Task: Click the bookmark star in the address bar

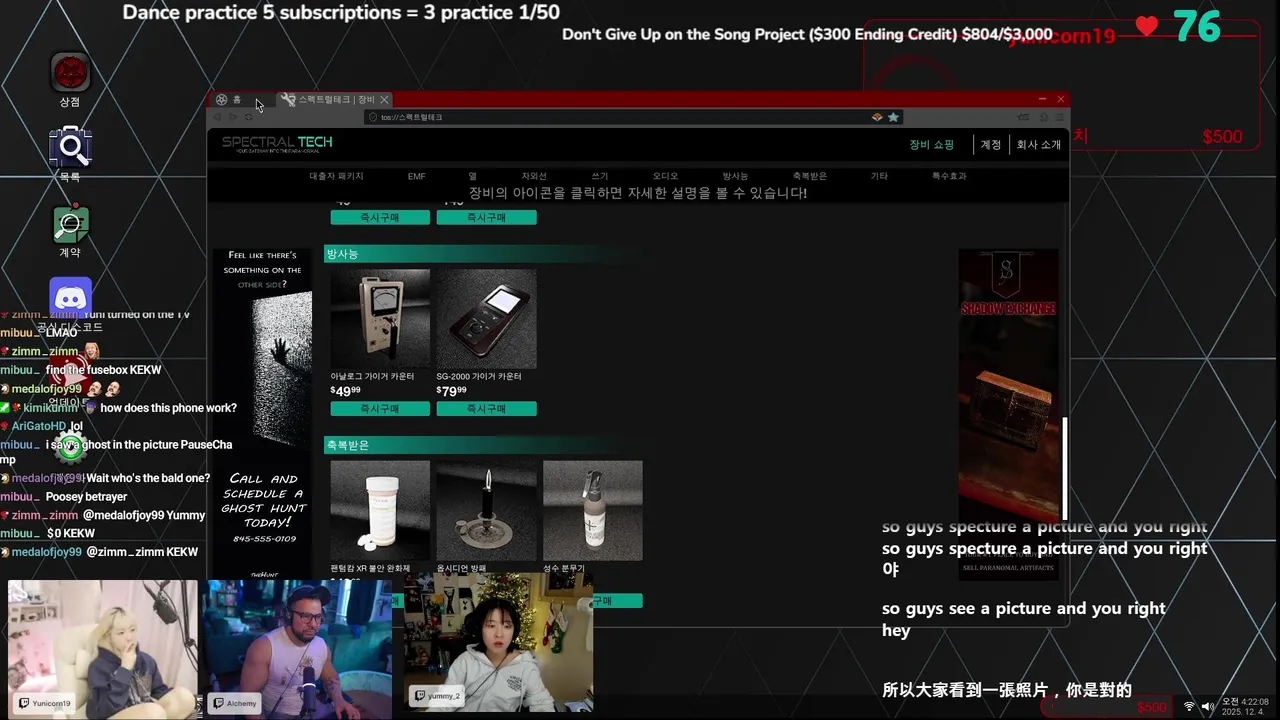Action: click(x=894, y=117)
